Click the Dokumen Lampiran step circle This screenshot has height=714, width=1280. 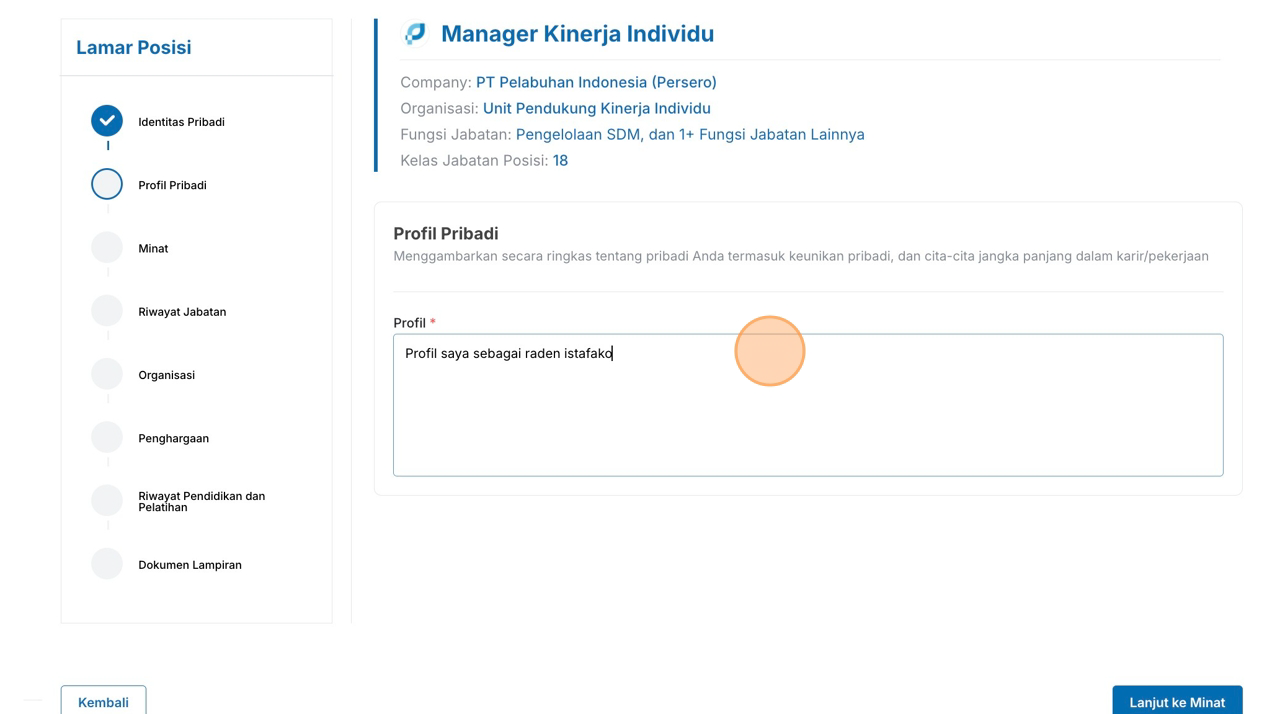coord(107,564)
